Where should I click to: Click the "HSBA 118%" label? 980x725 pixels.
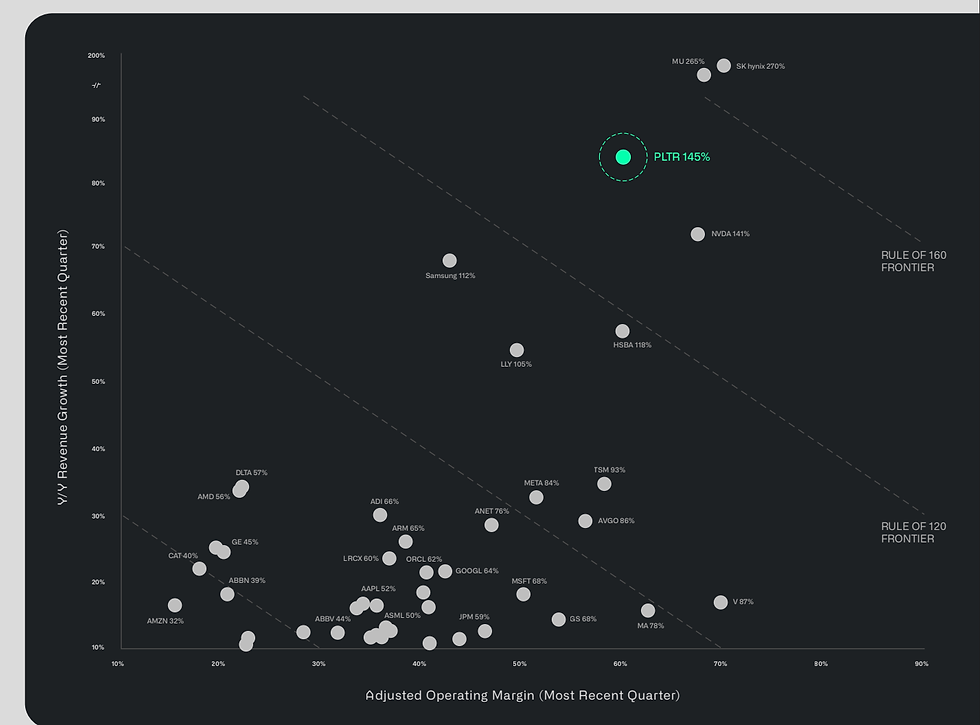[x=632, y=345]
